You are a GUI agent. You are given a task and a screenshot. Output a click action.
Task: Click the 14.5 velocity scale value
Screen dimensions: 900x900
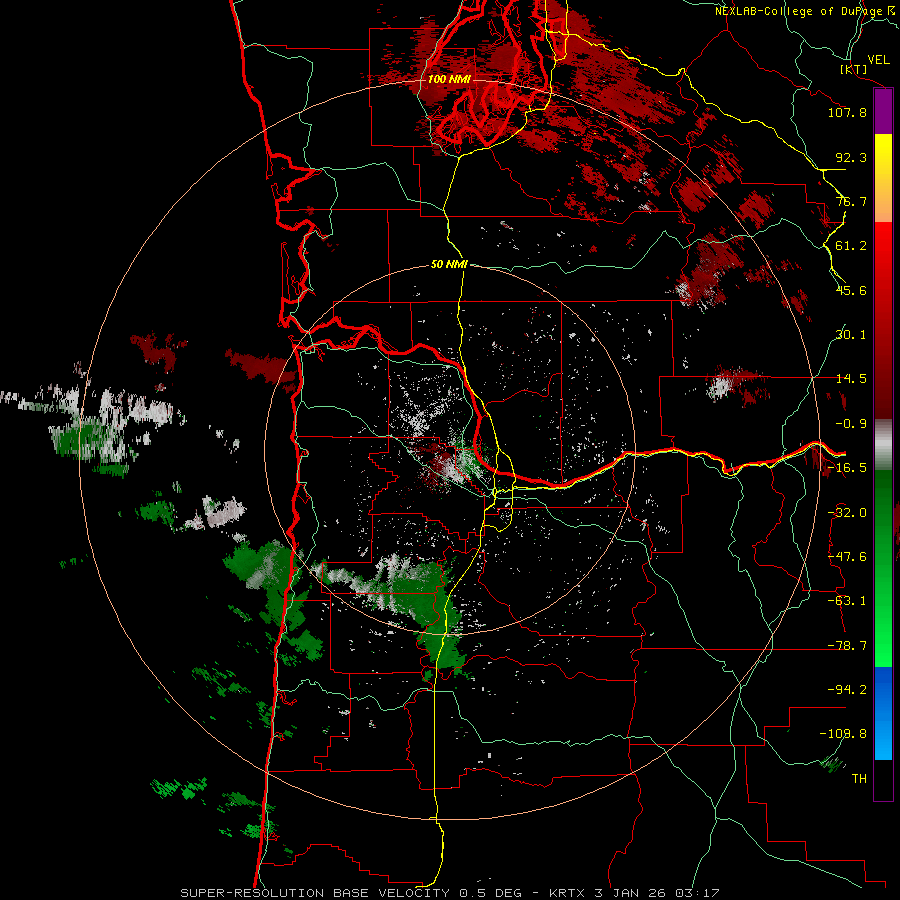point(851,379)
